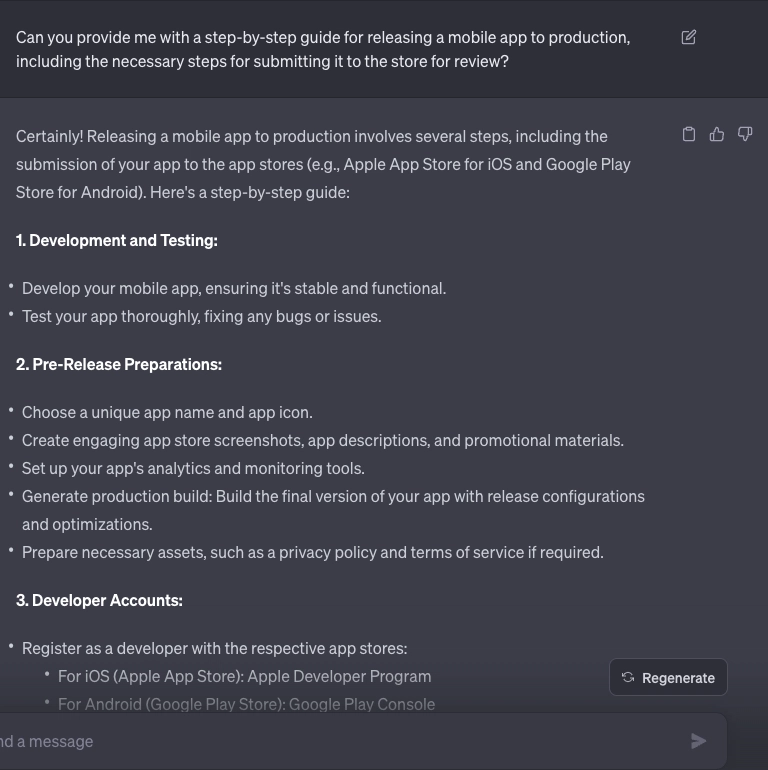Give the response a thumbs down
This screenshot has height=770, width=768.
tap(745, 135)
